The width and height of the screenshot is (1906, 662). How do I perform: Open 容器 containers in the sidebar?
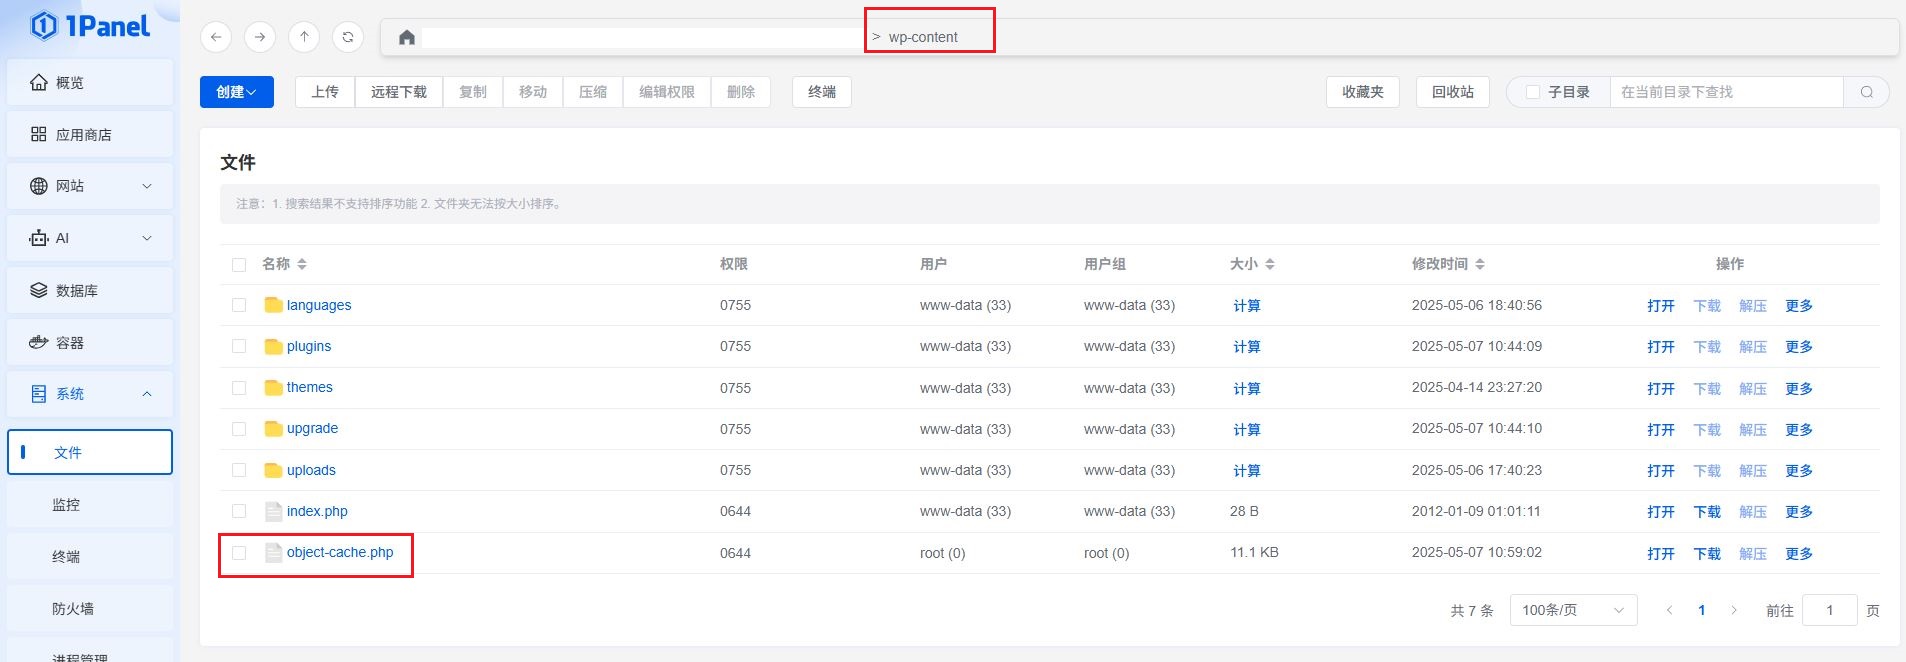[x=90, y=342]
